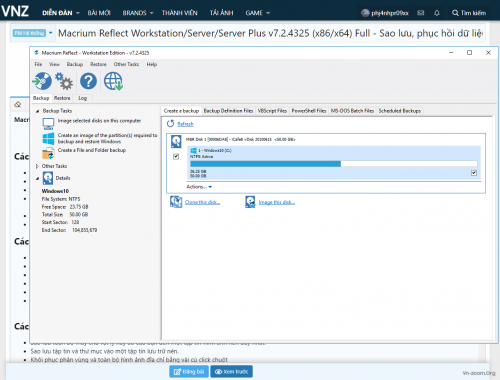Open settings gears toolbar icon
This screenshot has width=500, height=380.
(64, 81)
